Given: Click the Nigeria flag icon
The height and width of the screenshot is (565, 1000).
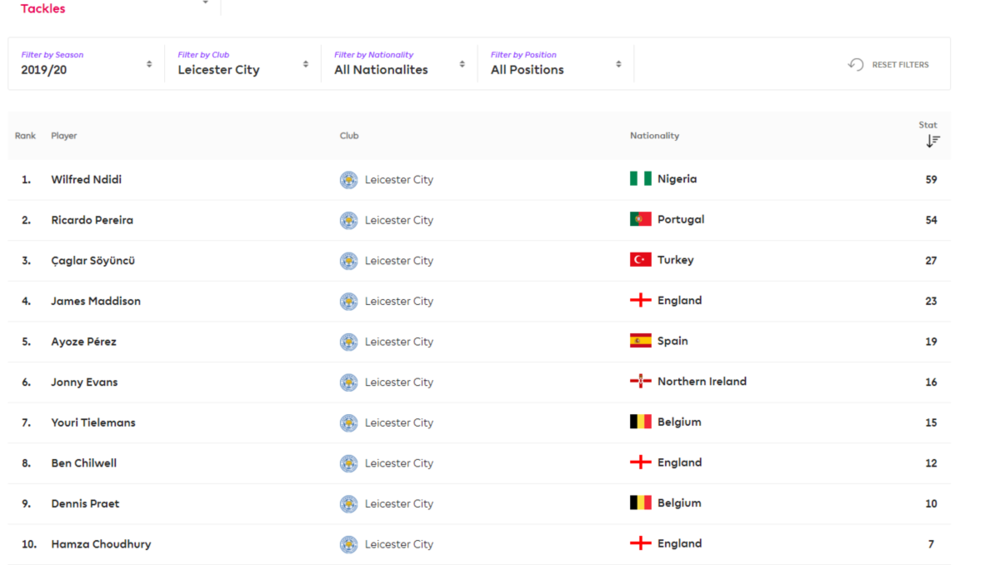Looking at the screenshot, I should coord(640,179).
